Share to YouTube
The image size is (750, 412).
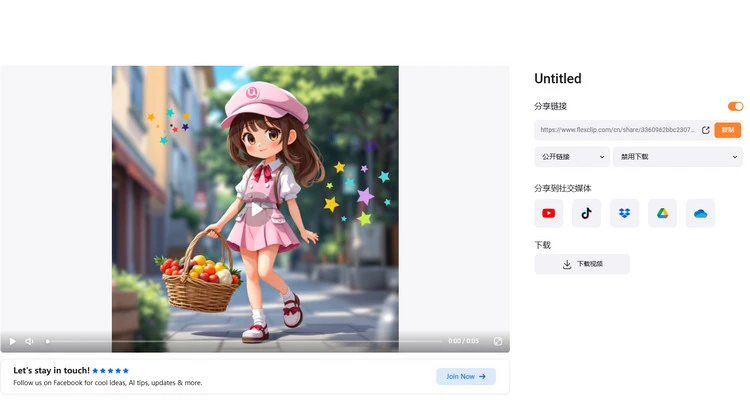(549, 213)
